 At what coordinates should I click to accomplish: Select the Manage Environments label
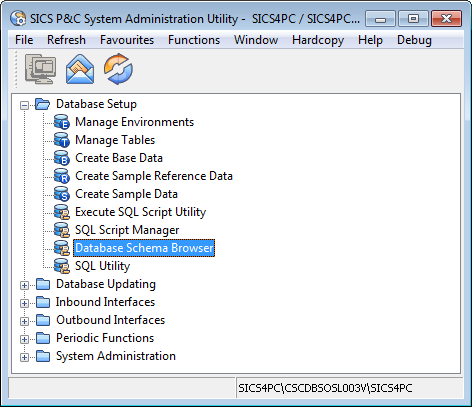[x=134, y=122]
